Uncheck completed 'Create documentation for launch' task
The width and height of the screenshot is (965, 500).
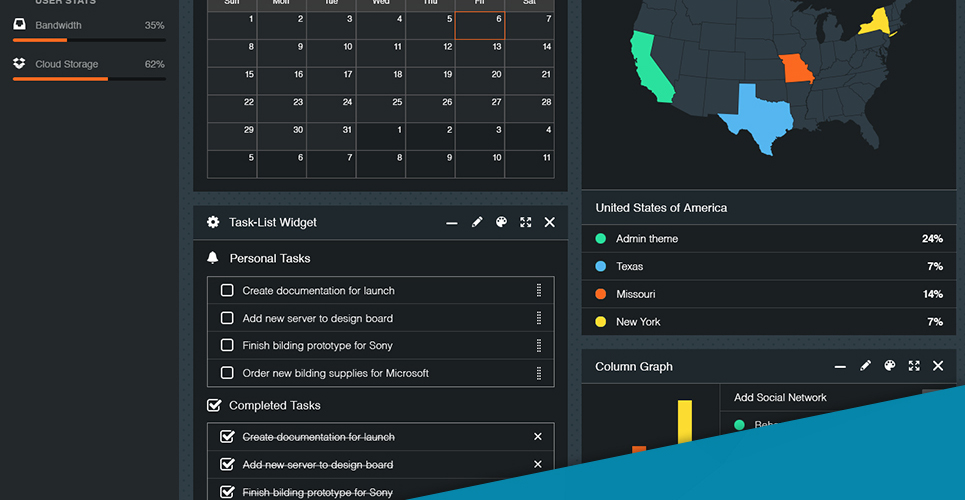(227, 437)
